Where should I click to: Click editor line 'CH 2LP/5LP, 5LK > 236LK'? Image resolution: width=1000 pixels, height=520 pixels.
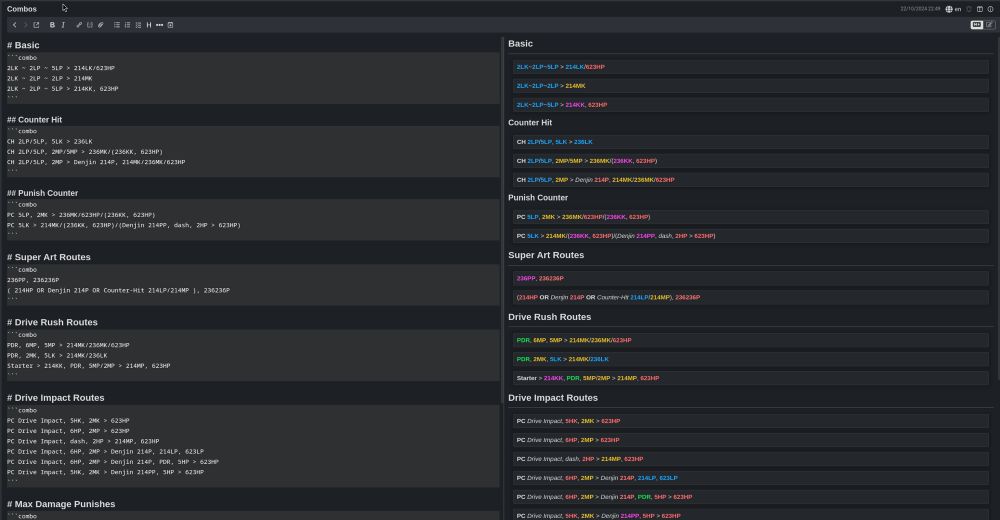(x=50, y=142)
